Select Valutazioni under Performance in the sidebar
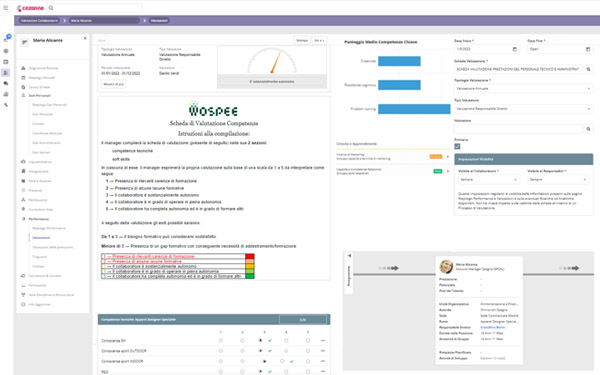The height and width of the screenshot is (375, 600). (x=41, y=238)
